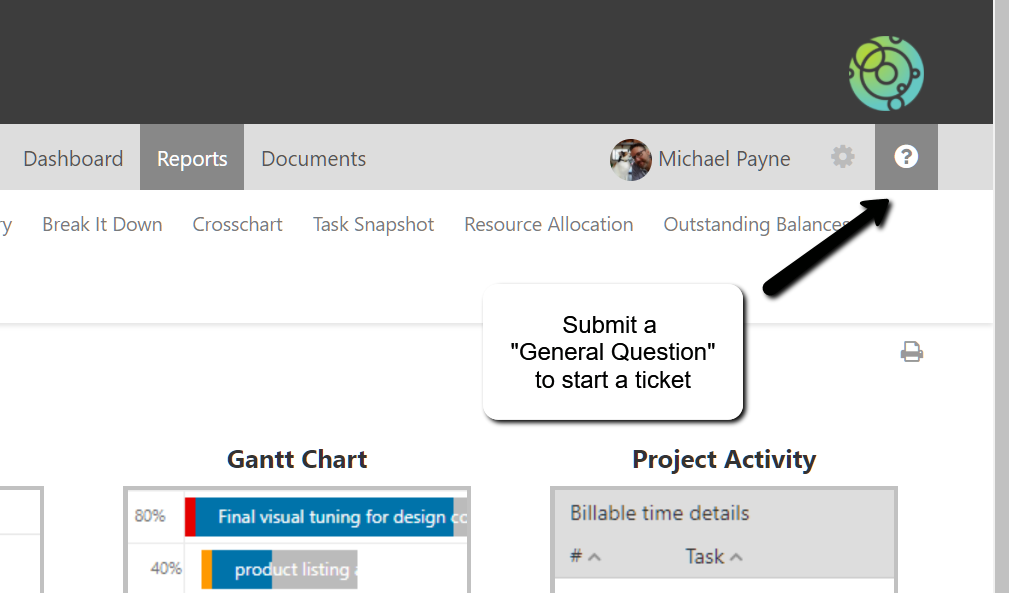Image resolution: width=1009 pixels, height=593 pixels.
Task: Switch to the Dashboard tab
Action: (73, 159)
